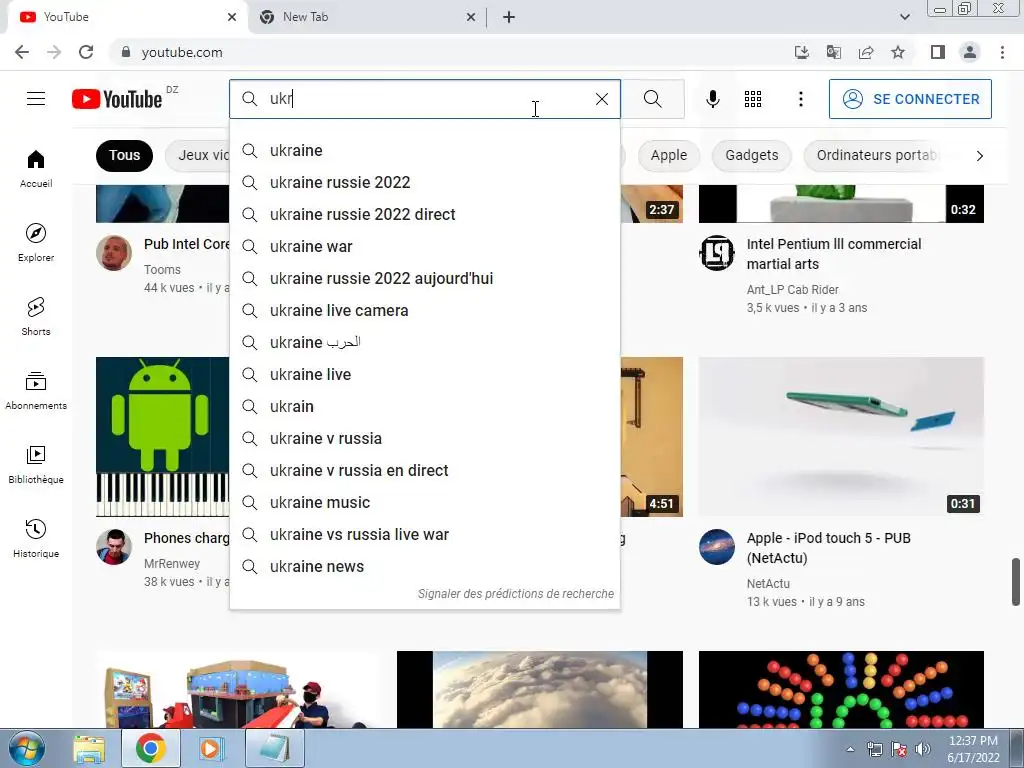Select the Apple filter chip
Image resolution: width=1024 pixels, height=768 pixels.
pyautogui.click(x=669, y=155)
